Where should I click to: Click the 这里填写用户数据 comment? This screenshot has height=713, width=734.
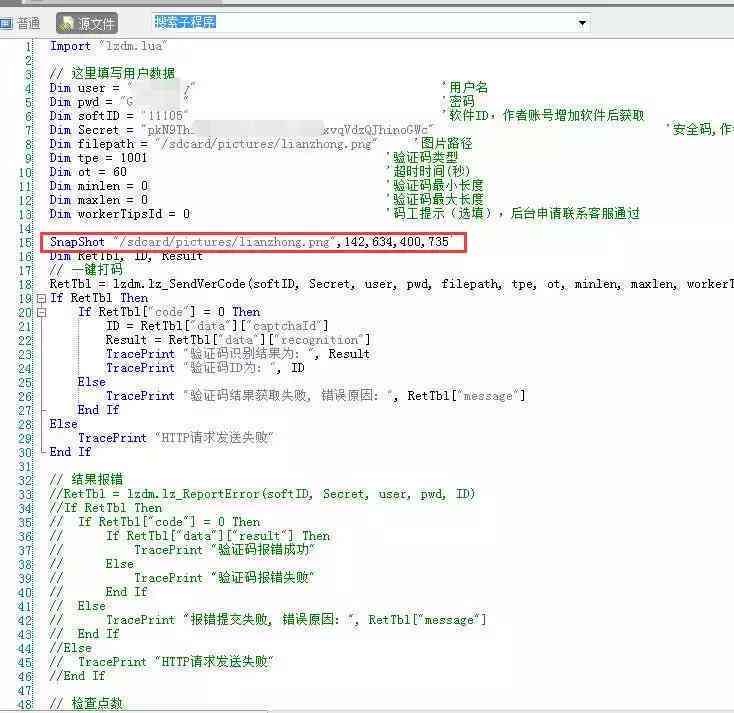(112, 74)
